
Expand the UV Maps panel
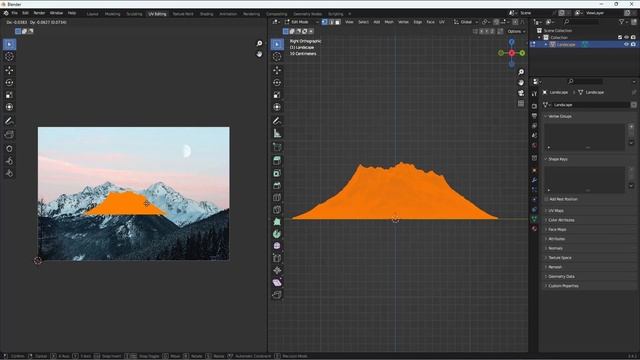pos(556,211)
